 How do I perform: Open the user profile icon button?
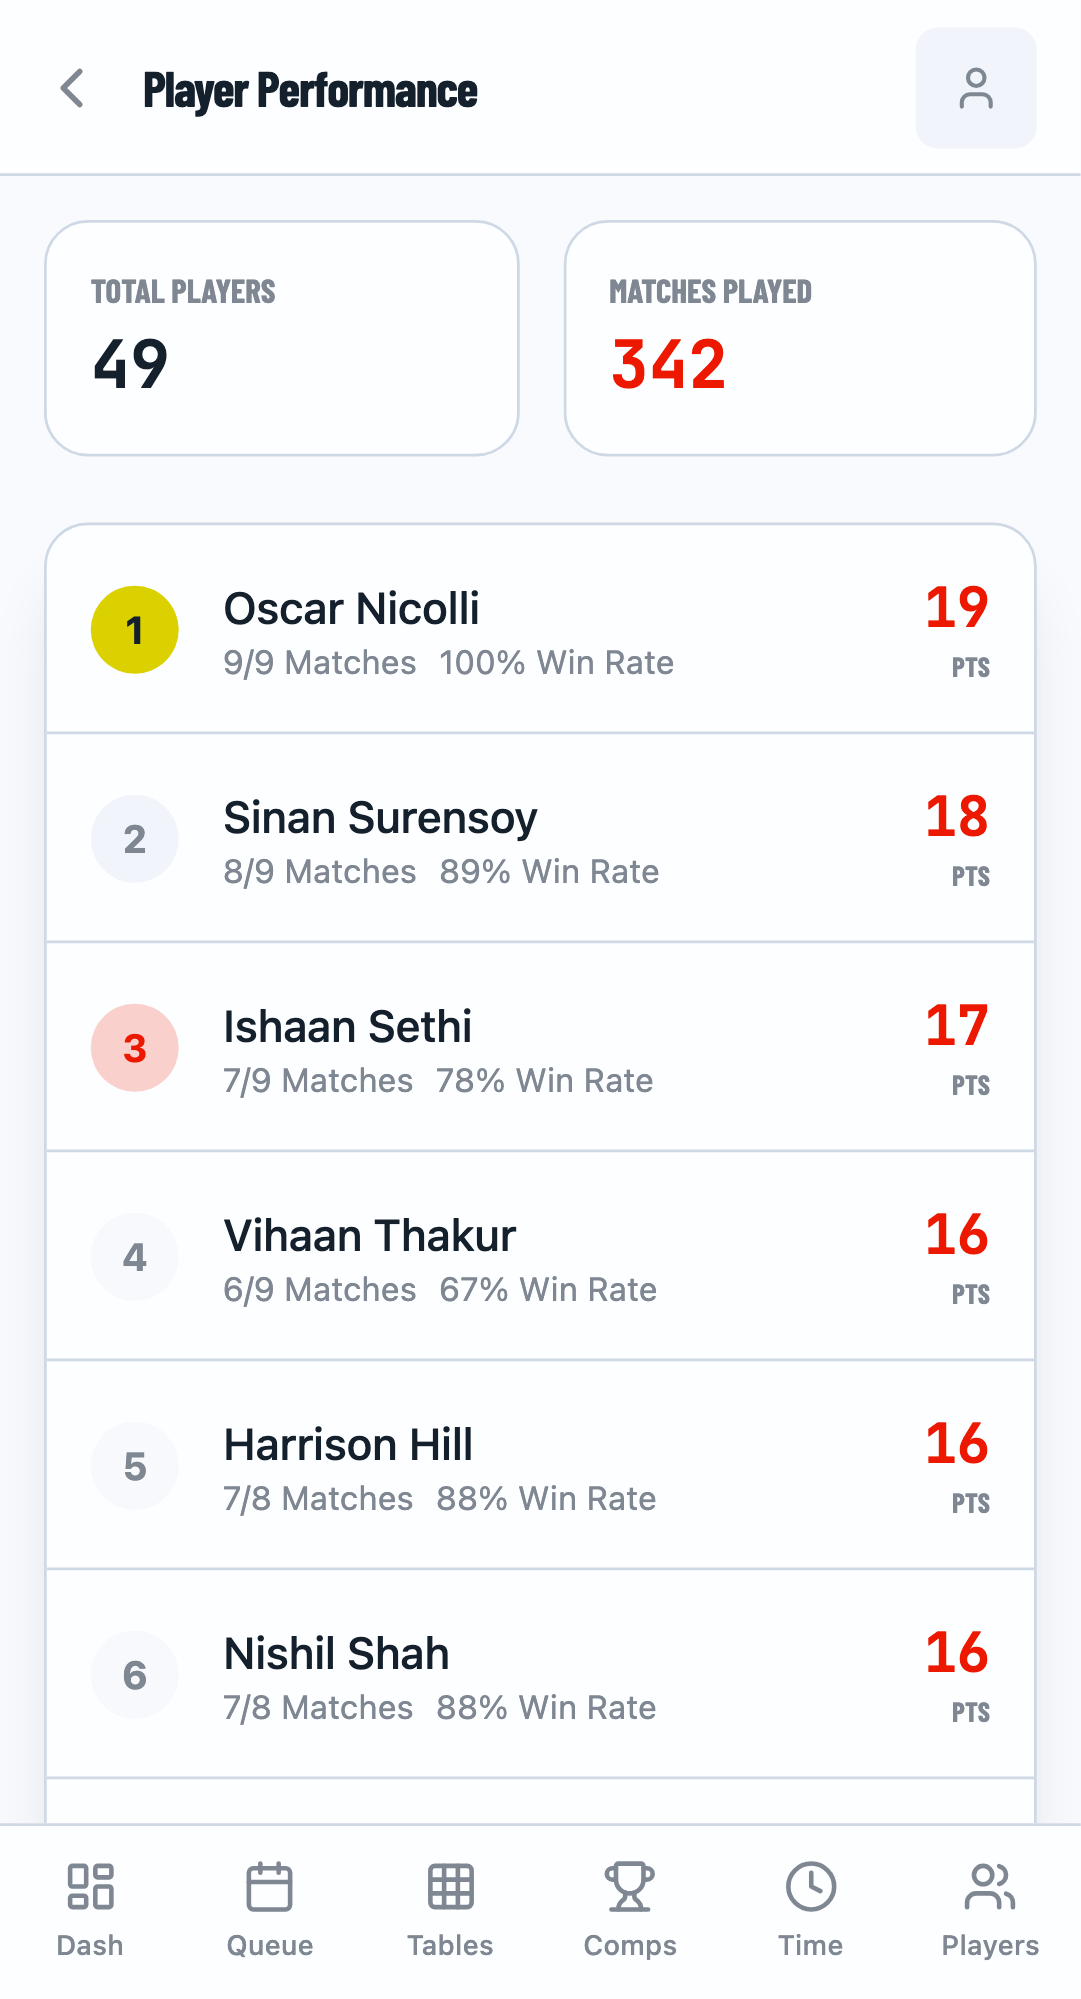click(975, 89)
